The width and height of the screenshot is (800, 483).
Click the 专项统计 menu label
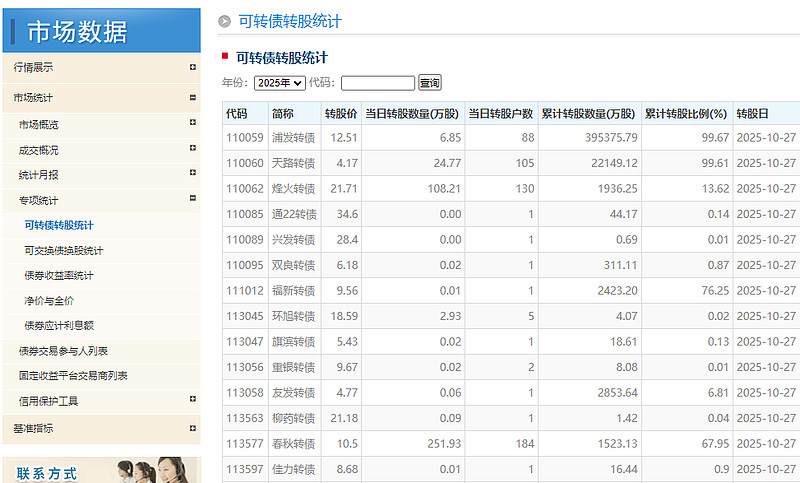(39, 200)
